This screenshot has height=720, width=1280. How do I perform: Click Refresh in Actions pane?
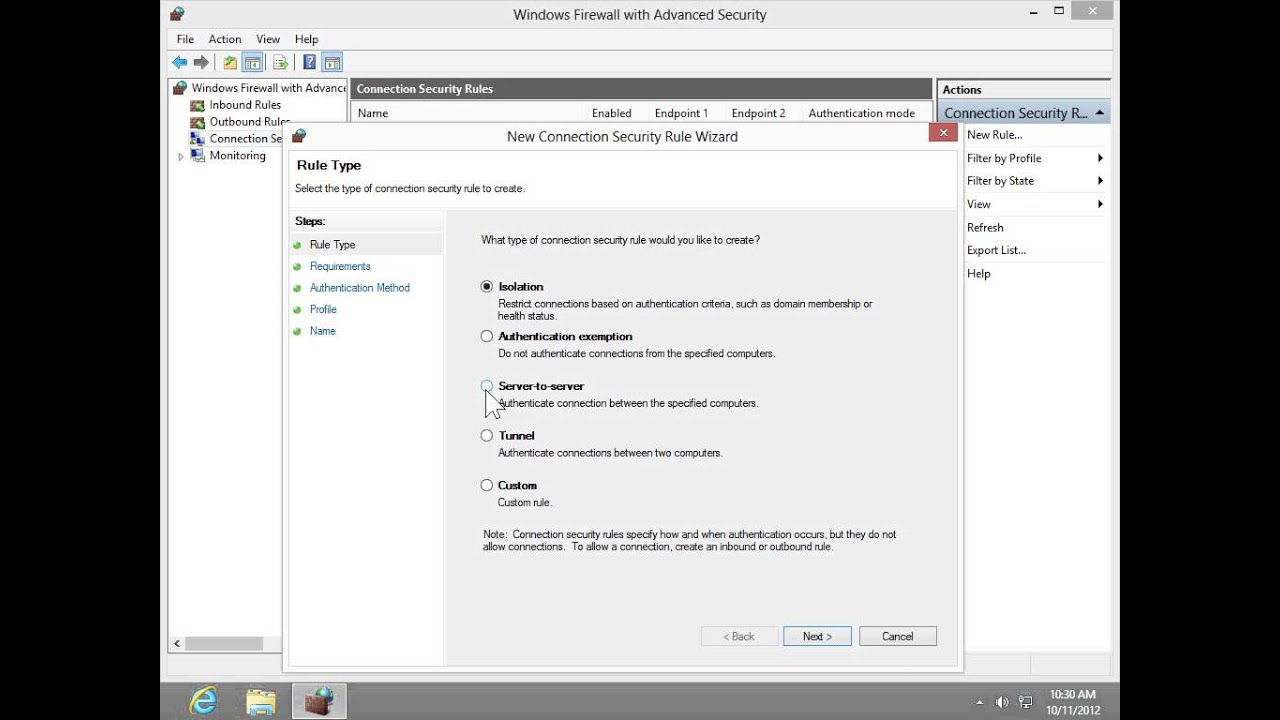point(985,227)
